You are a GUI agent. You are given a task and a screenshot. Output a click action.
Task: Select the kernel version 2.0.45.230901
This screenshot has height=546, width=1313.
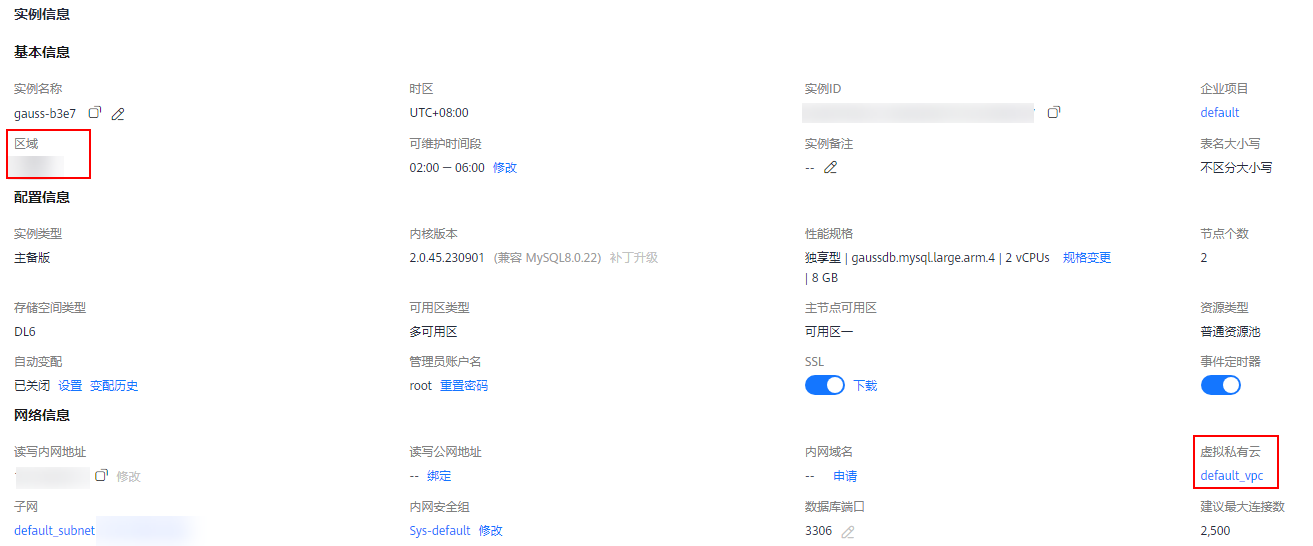[x=448, y=258]
